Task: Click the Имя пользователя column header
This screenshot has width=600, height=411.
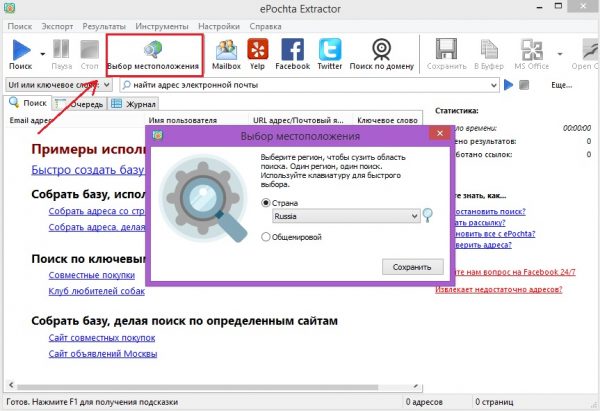Action: [183, 120]
